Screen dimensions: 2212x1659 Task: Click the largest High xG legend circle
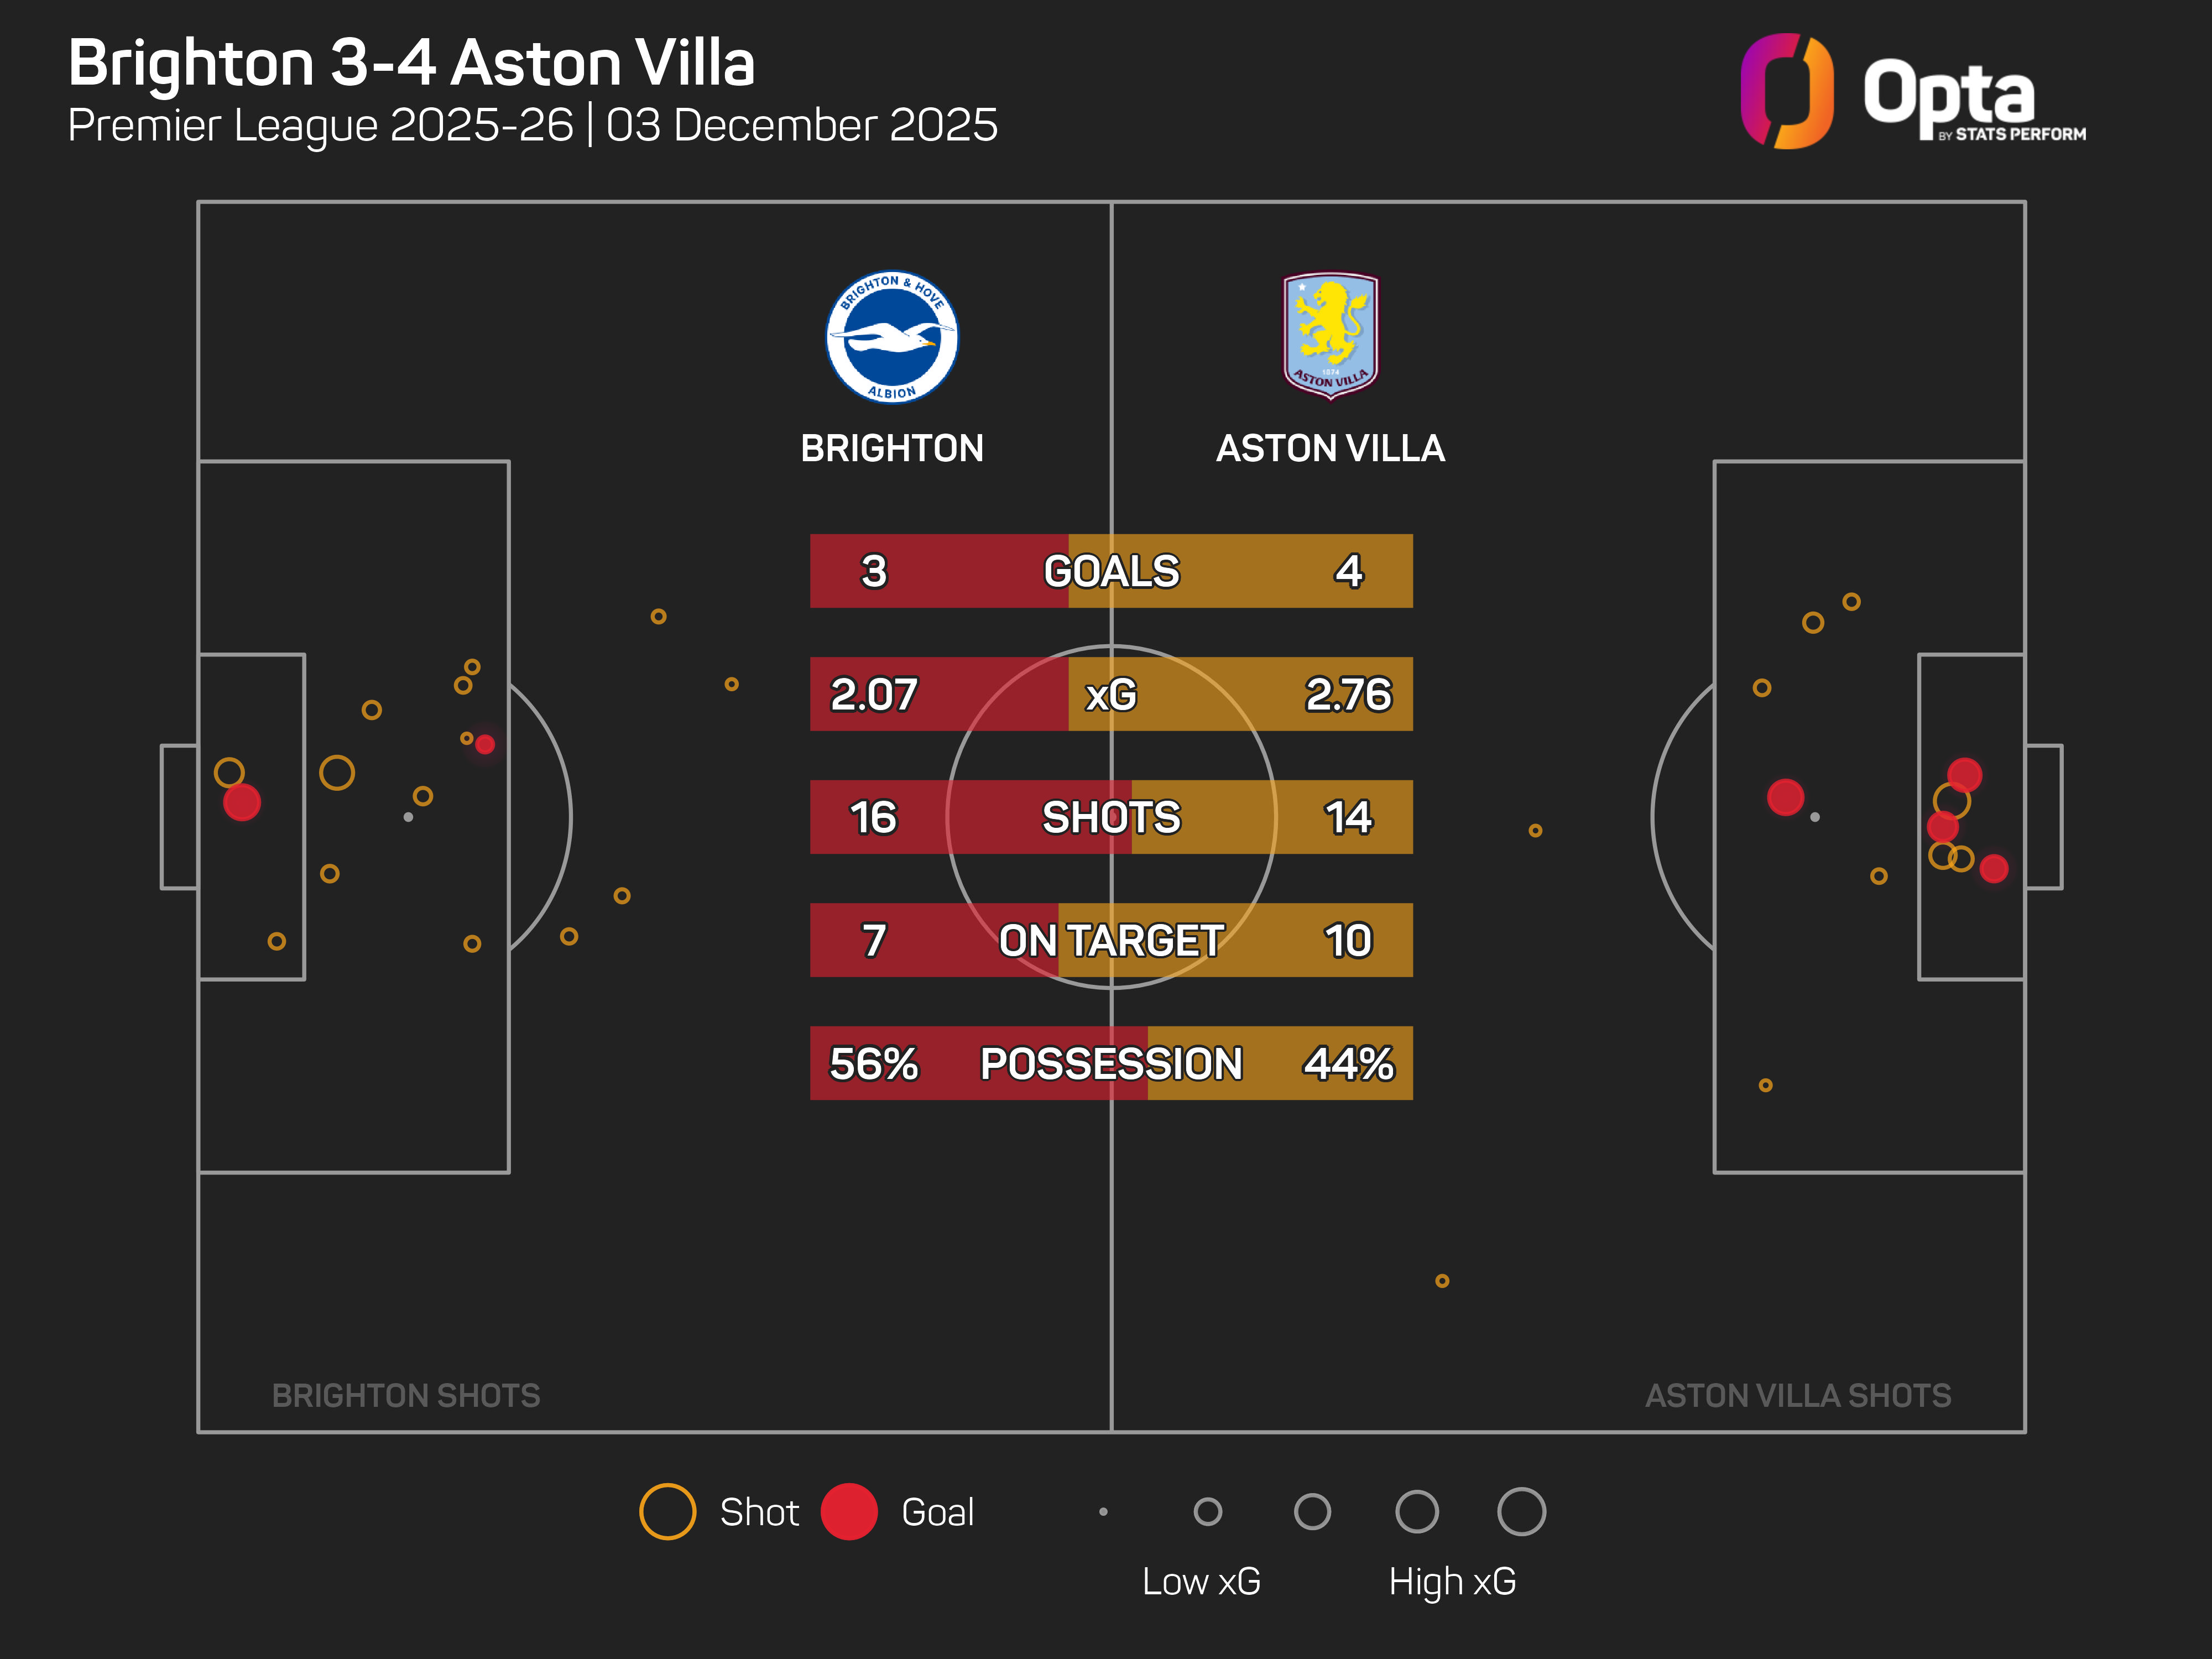pyautogui.click(x=1521, y=1511)
